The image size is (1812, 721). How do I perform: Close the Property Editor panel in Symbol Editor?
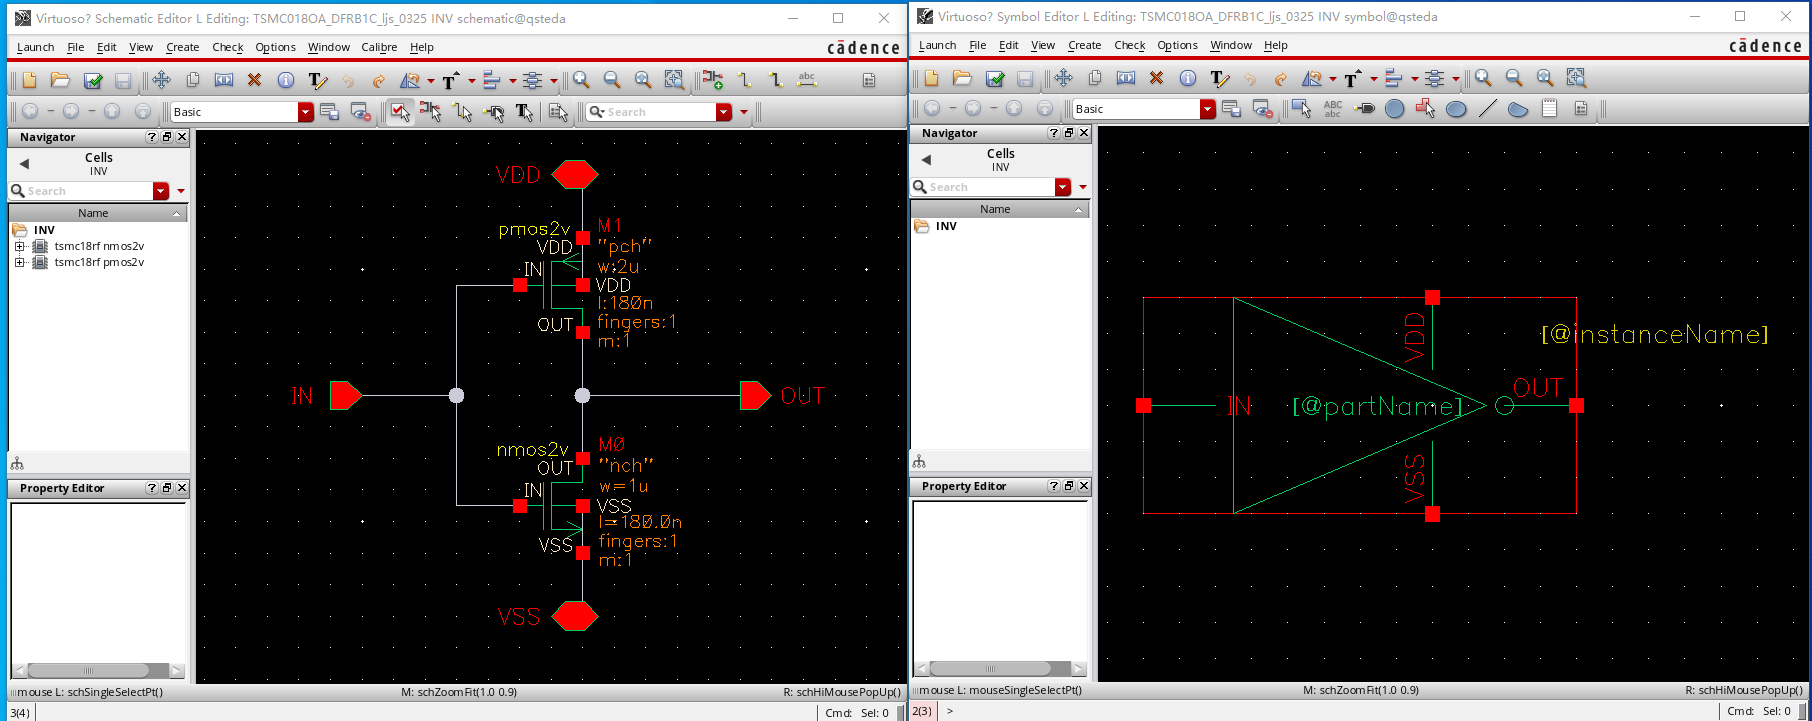tap(1084, 486)
